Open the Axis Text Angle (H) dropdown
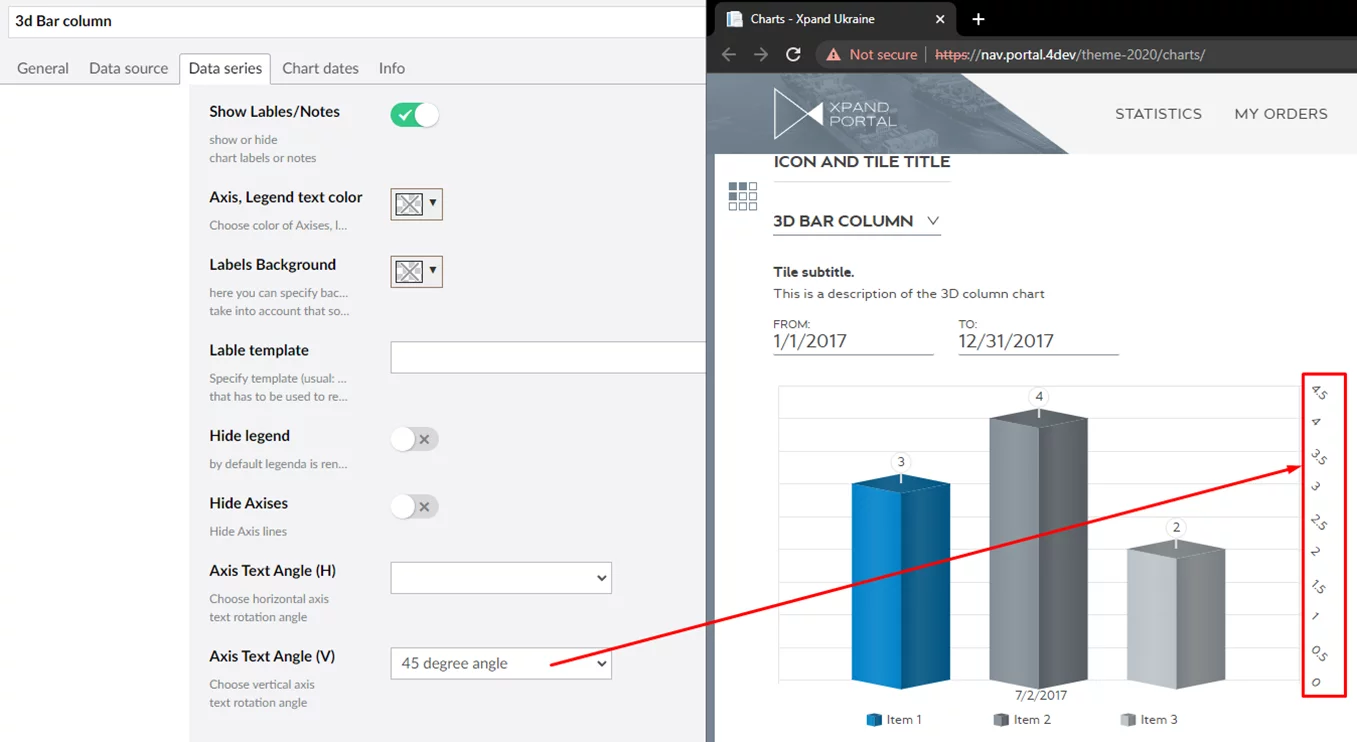Image resolution: width=1357 pixels, height=742 pixels. pyautogui.click(x=500, y=578)
